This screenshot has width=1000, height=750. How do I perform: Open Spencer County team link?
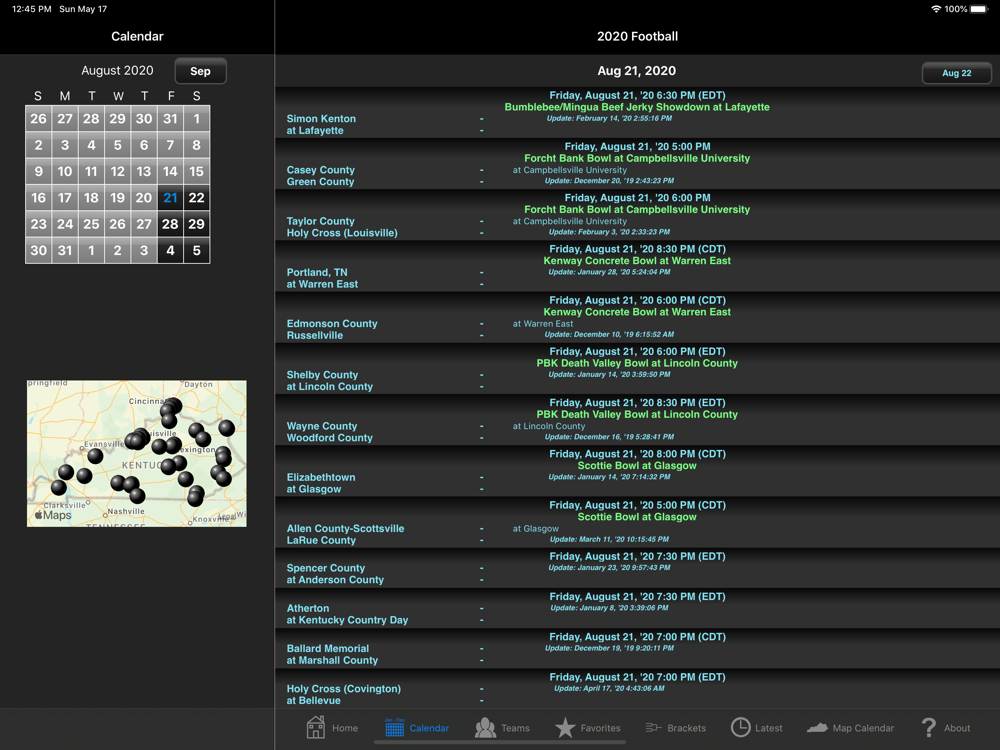pos(325,568)
